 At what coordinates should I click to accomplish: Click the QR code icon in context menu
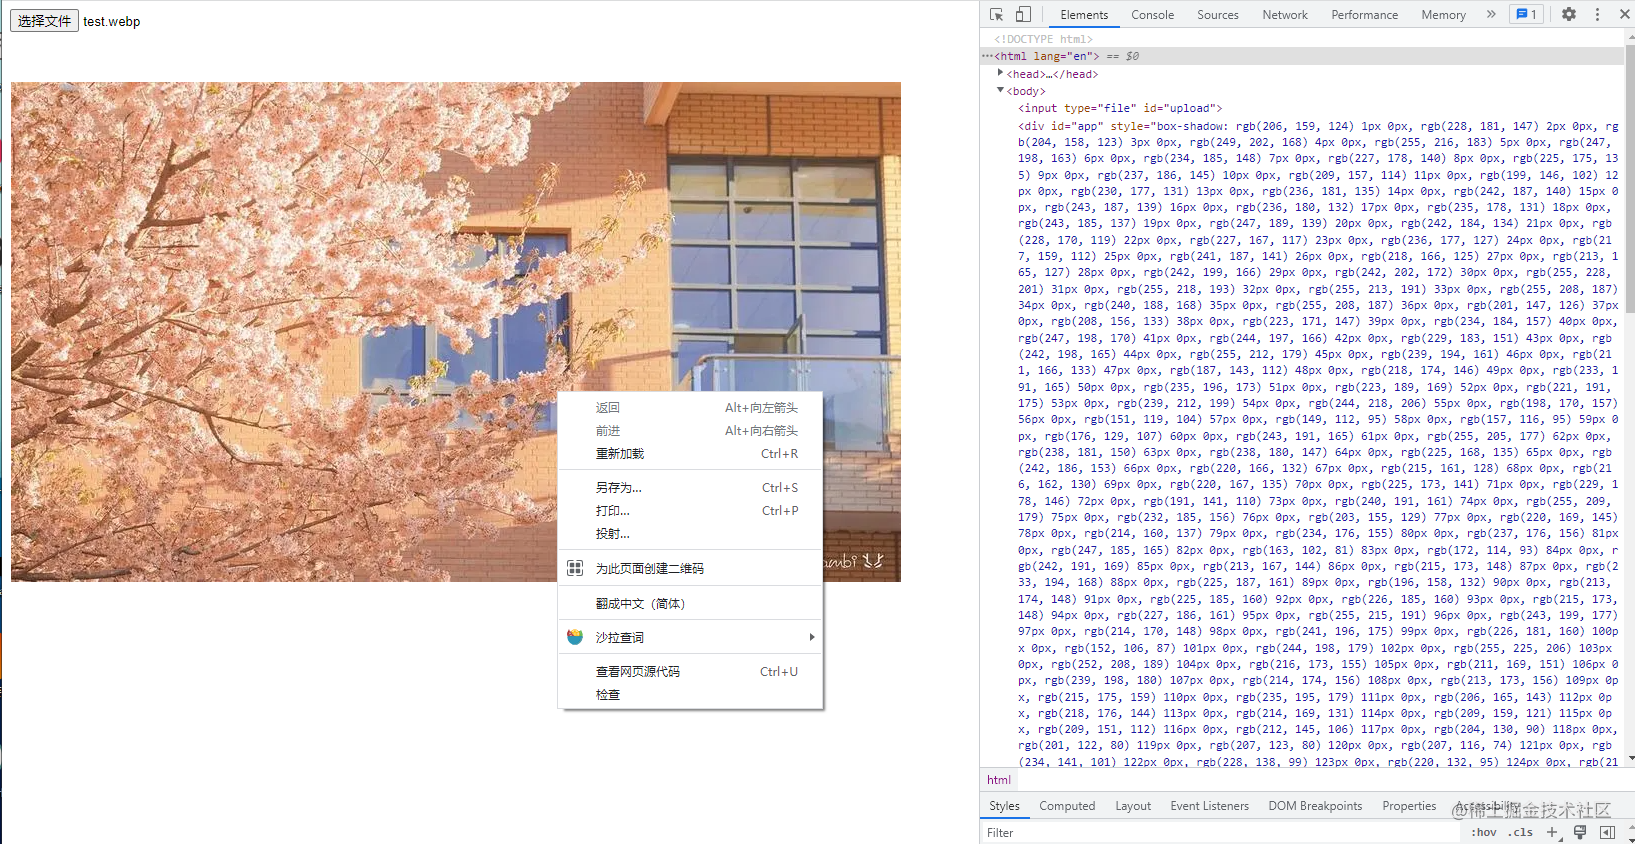[x=575, y=568]
